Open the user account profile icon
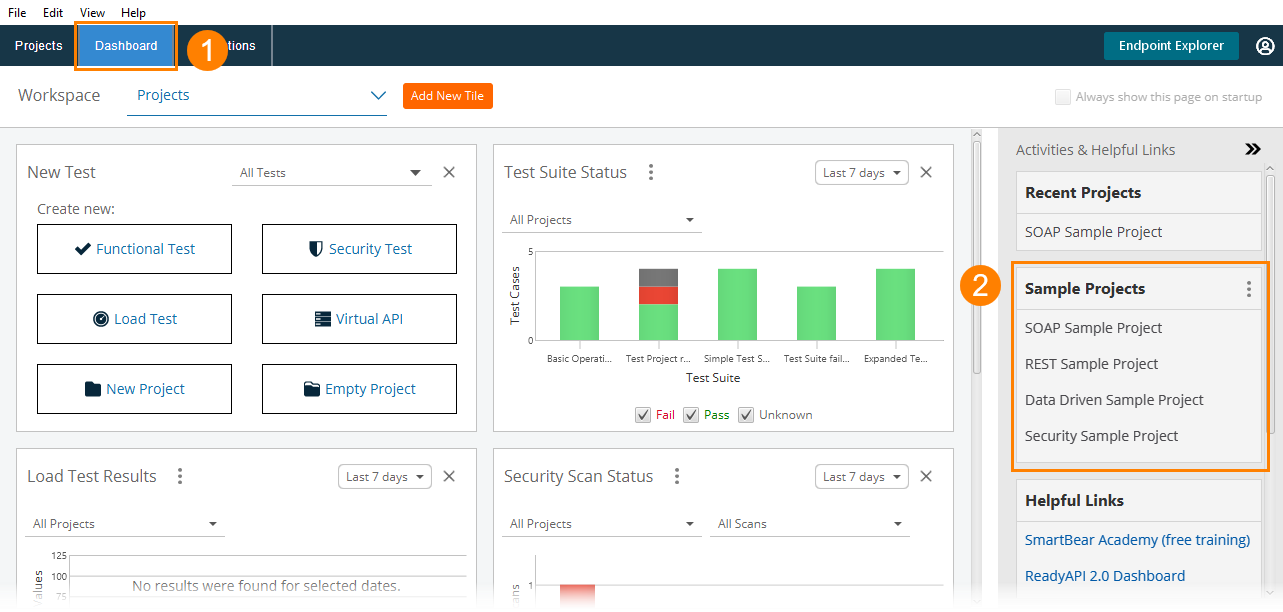This screenshot has width=1283, height=612. pos(1265,46)
